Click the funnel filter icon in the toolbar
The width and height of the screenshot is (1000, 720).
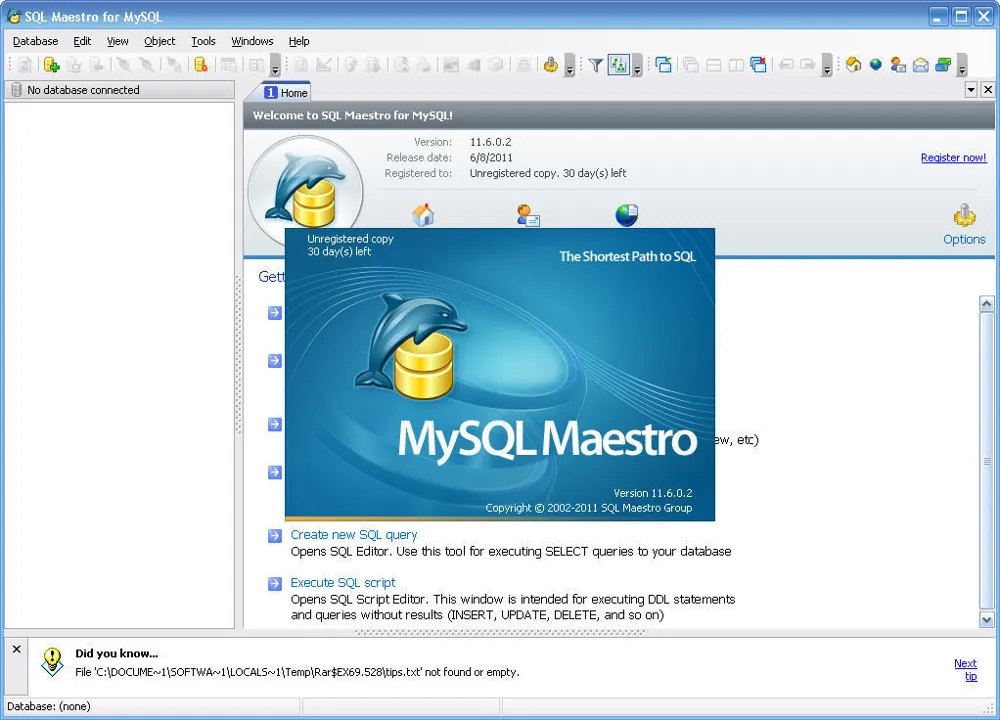[596, 64]
